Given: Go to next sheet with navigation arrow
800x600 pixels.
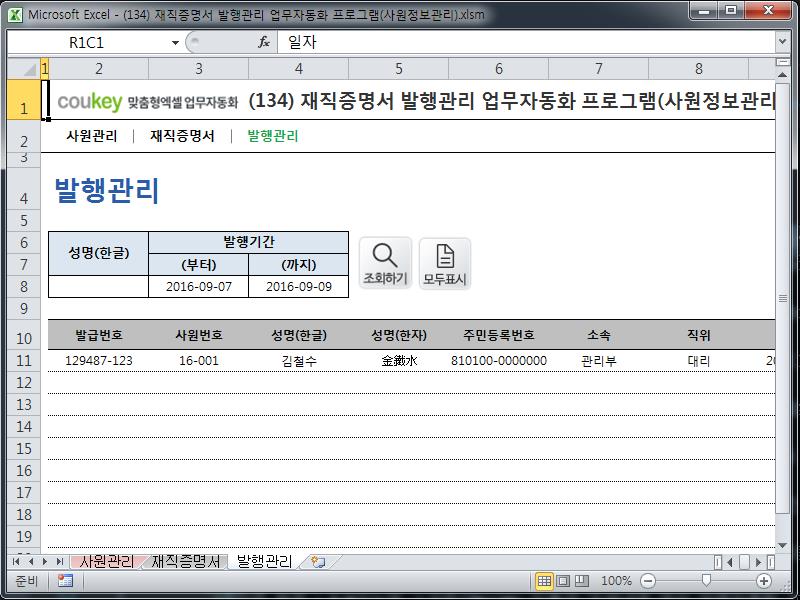Looking at the screenshot, I should pos(45,562).
